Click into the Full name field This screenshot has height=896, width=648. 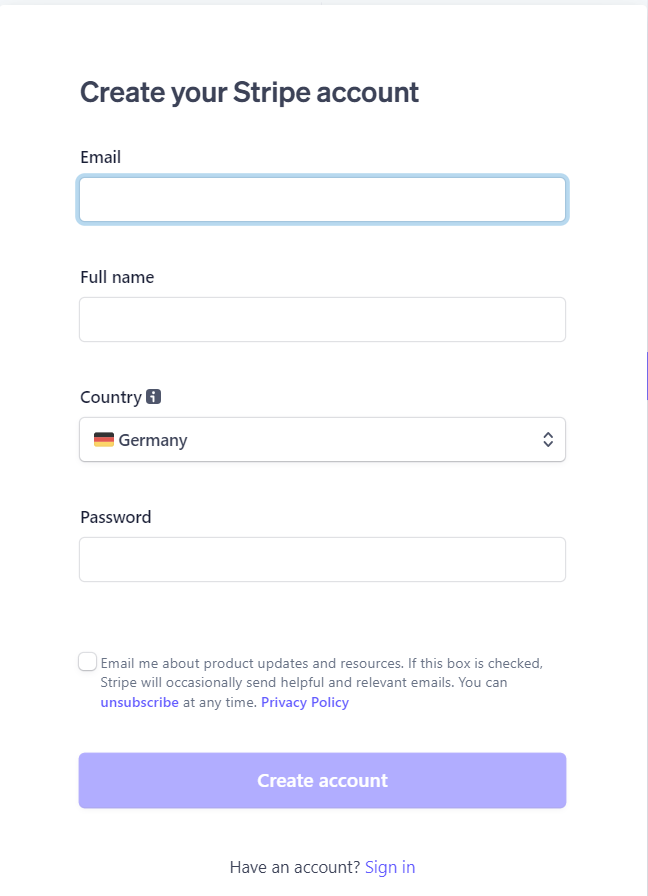tap(322, 319)
